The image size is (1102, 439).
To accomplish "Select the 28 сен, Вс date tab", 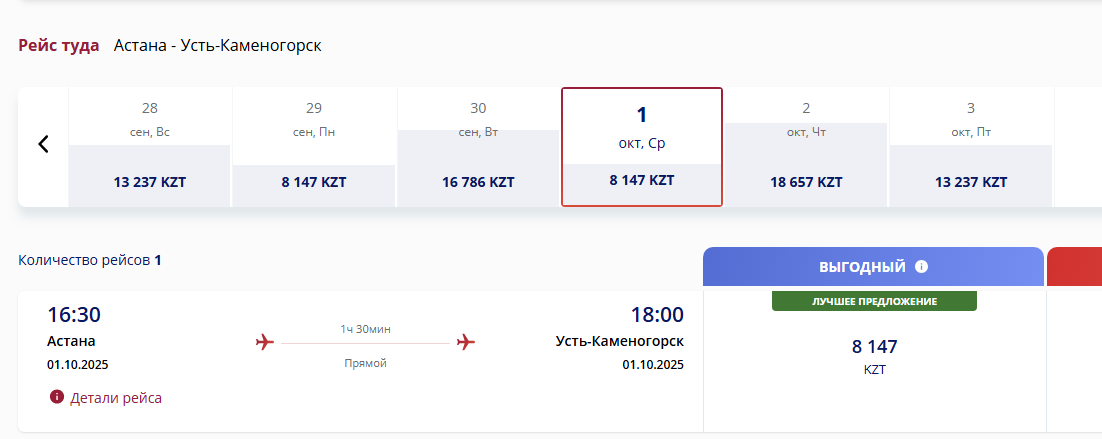I will [150, 147].
